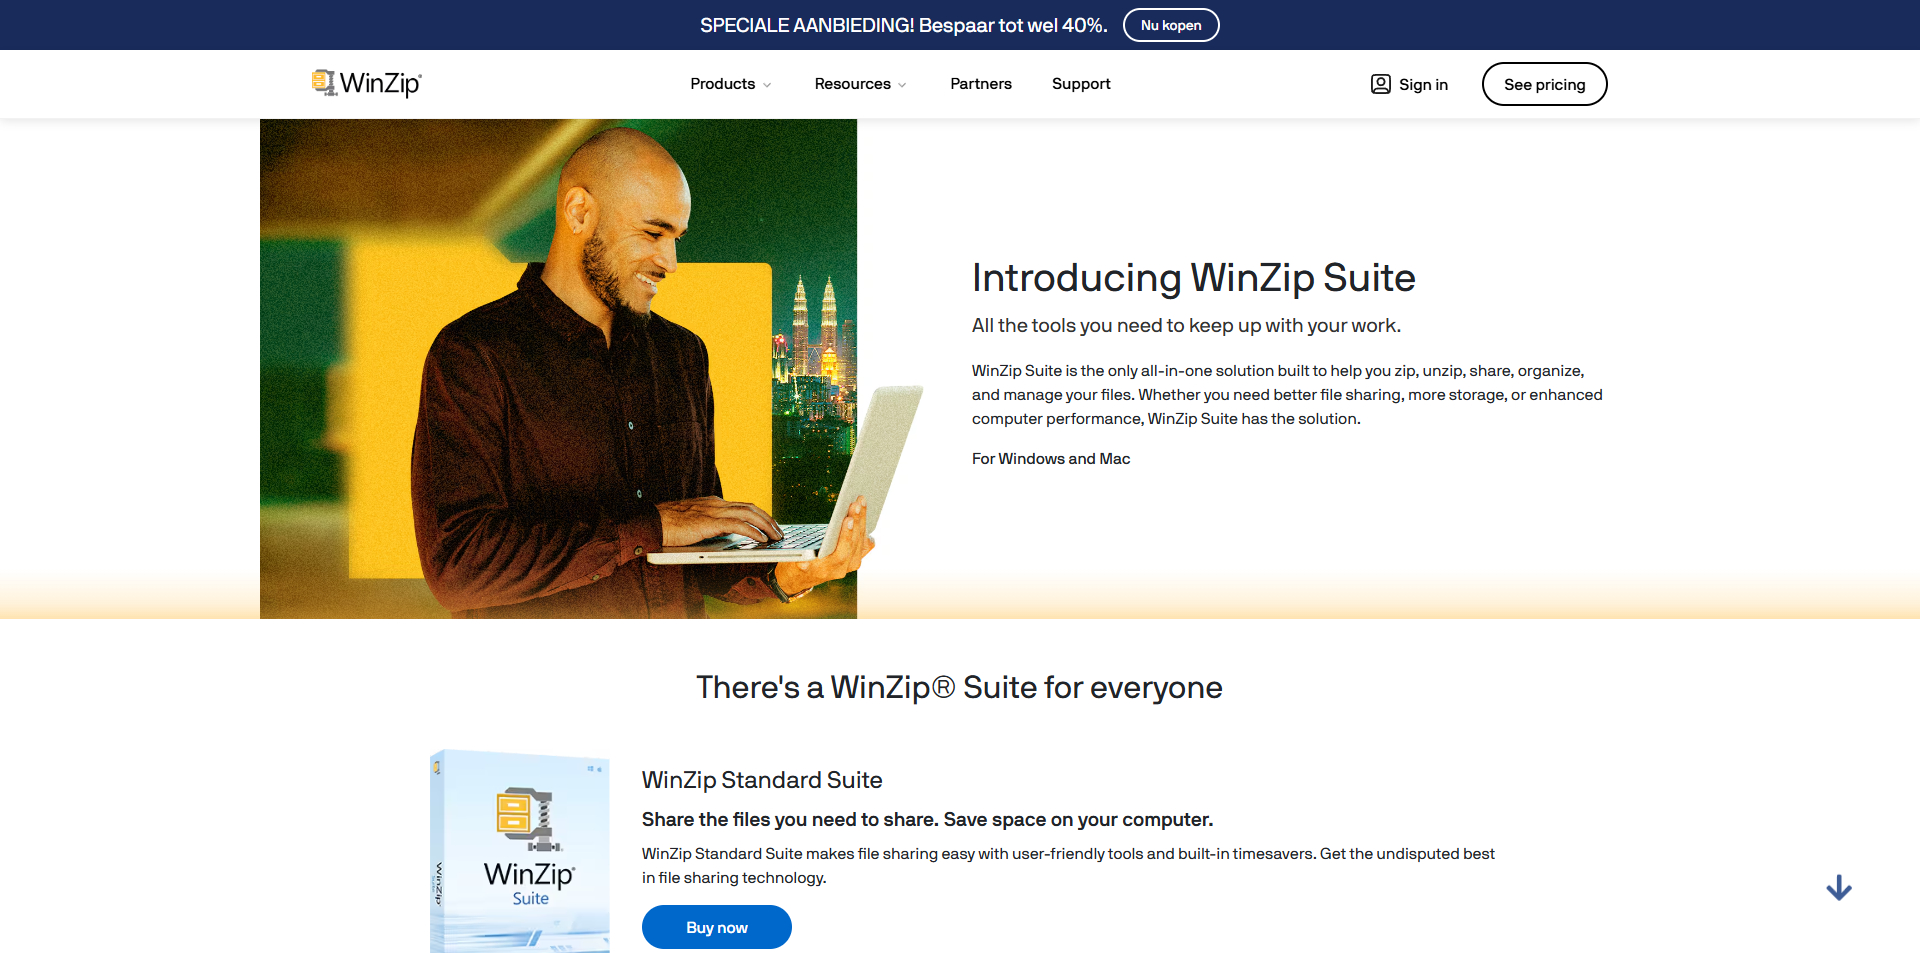The width and height of the screenshot is (1920, 953).
Task: Expand the Resources dropdown menu
Action: point(860,84)
